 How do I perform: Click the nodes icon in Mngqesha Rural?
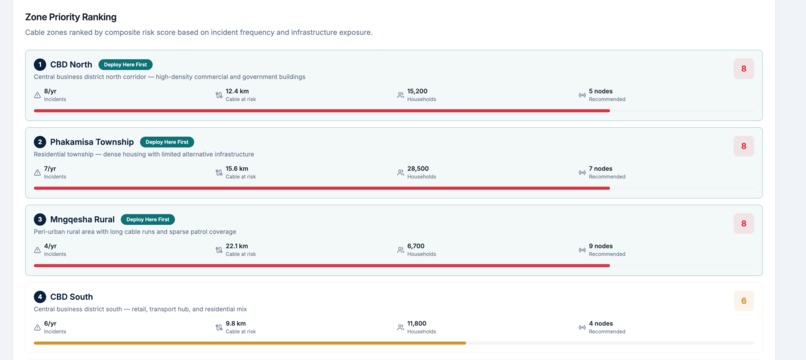[x=582, y=250]
